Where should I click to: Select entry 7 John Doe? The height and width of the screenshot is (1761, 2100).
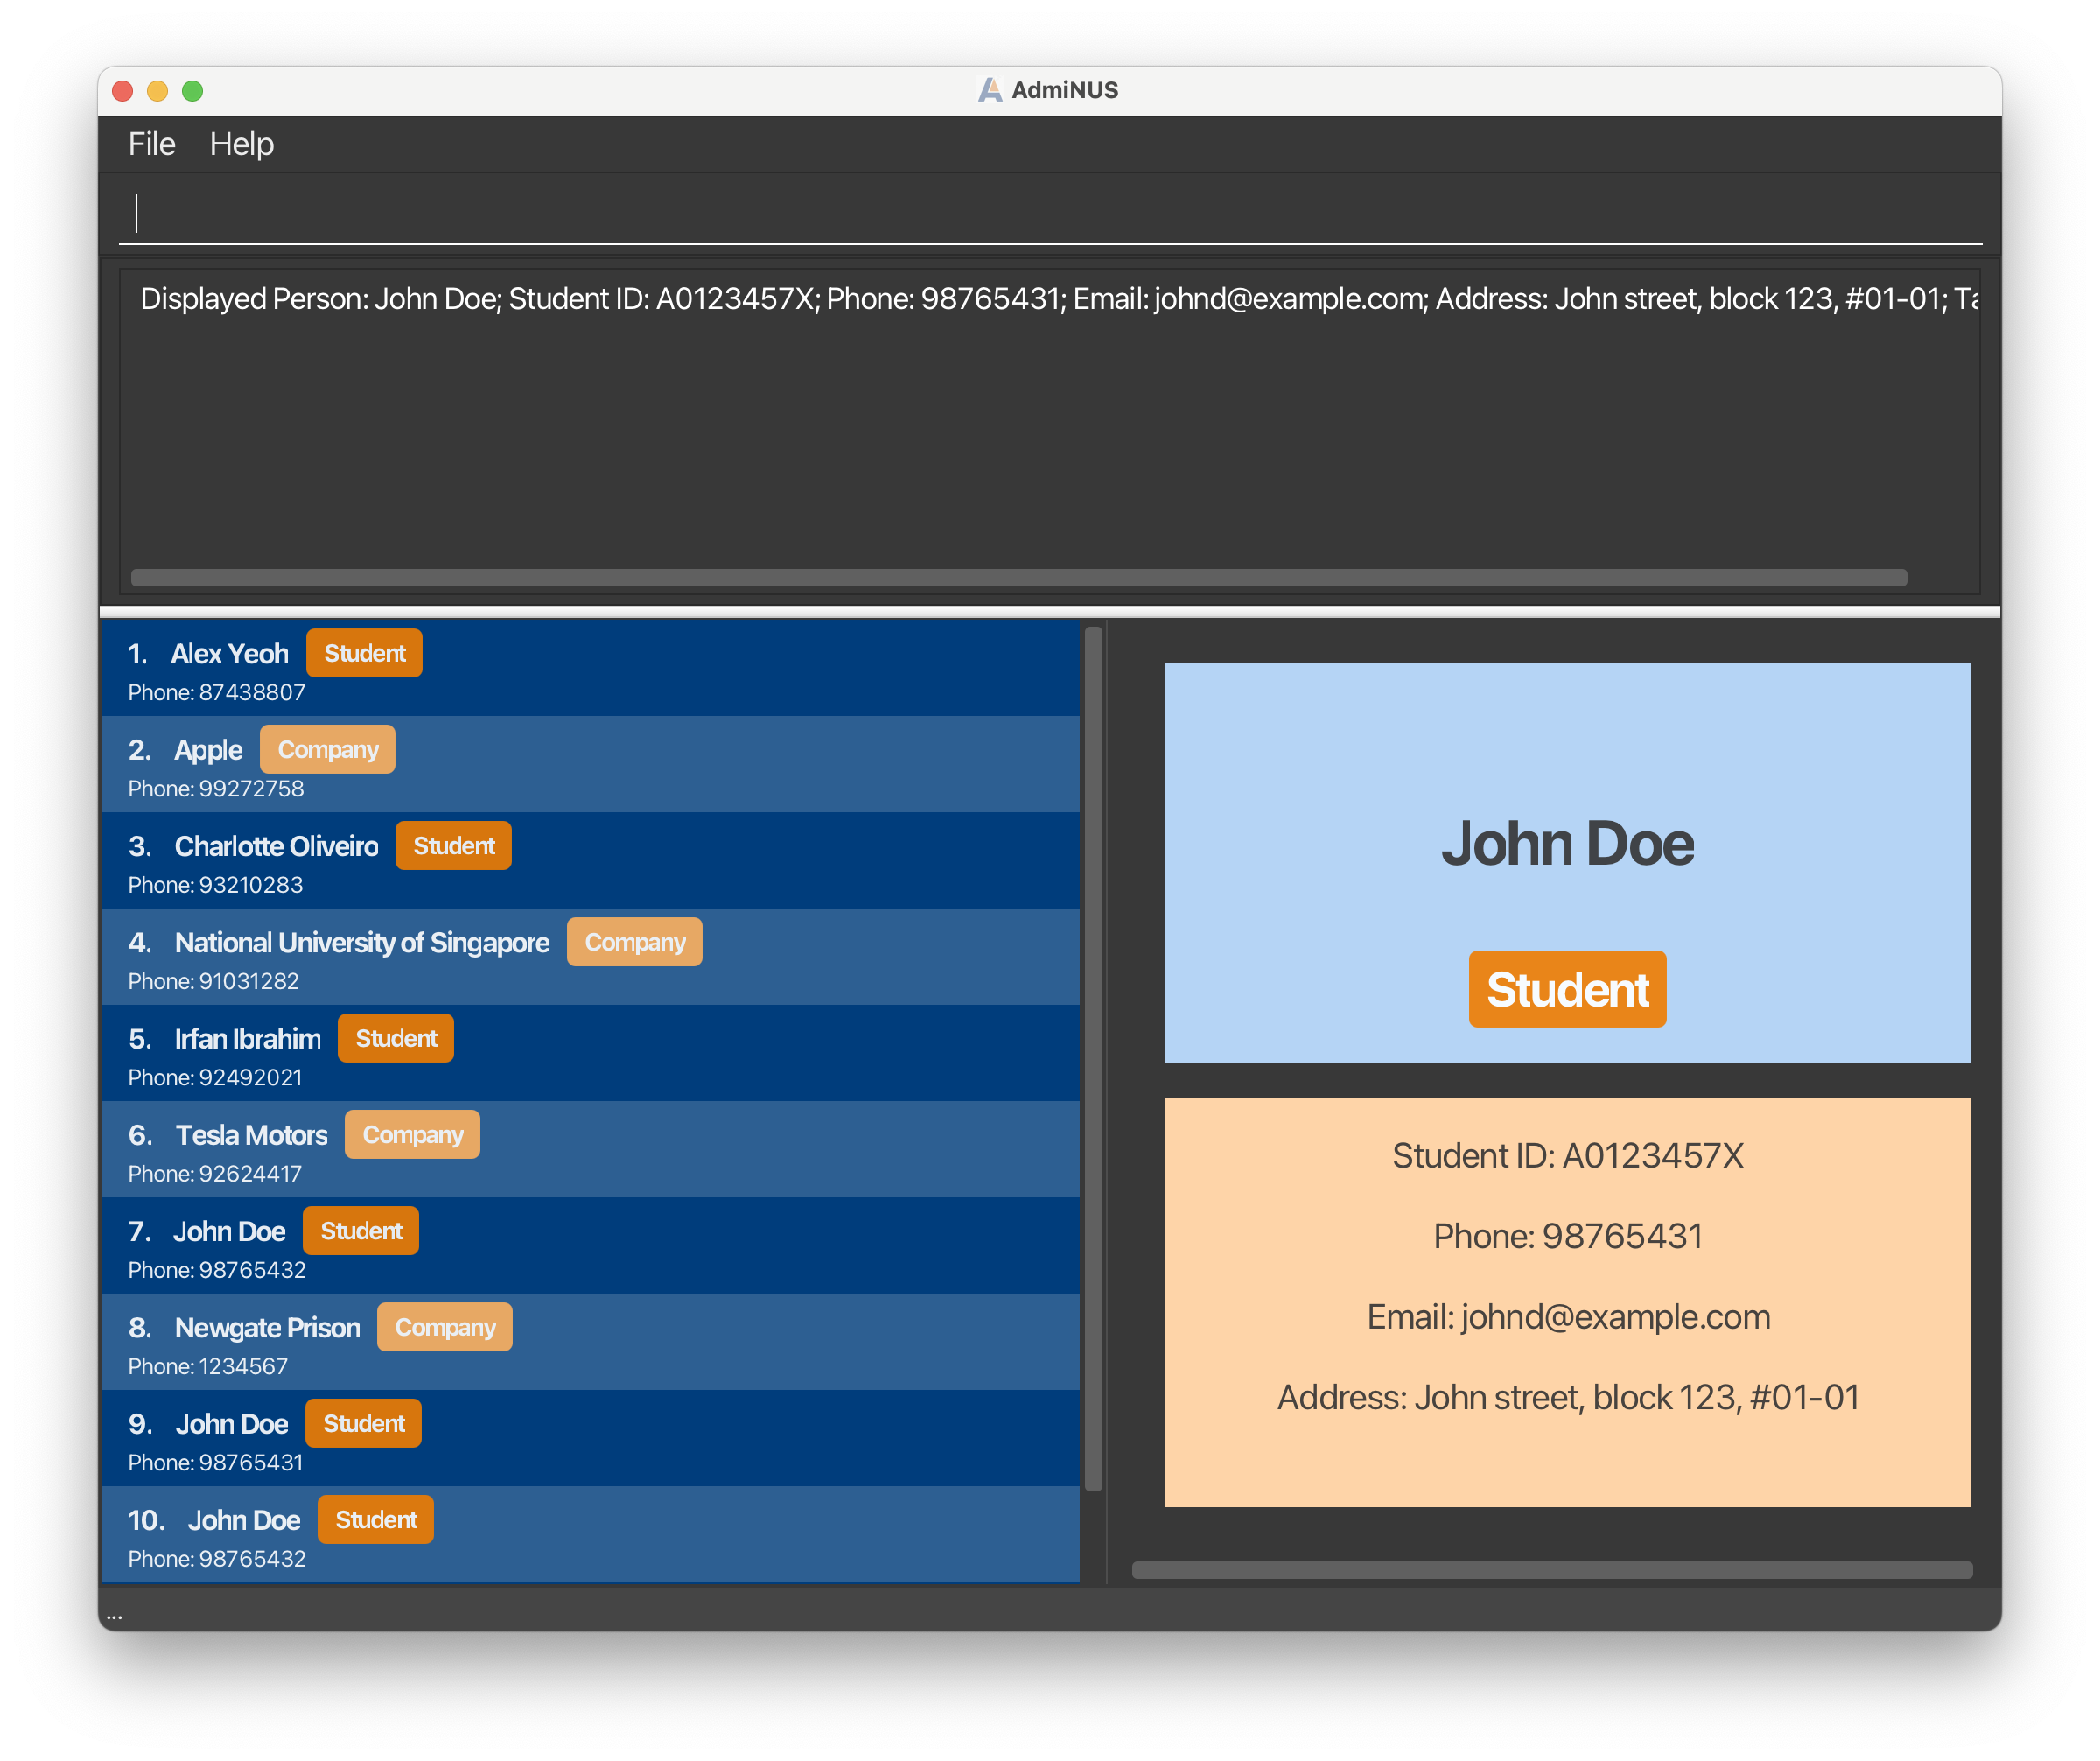229,1231
